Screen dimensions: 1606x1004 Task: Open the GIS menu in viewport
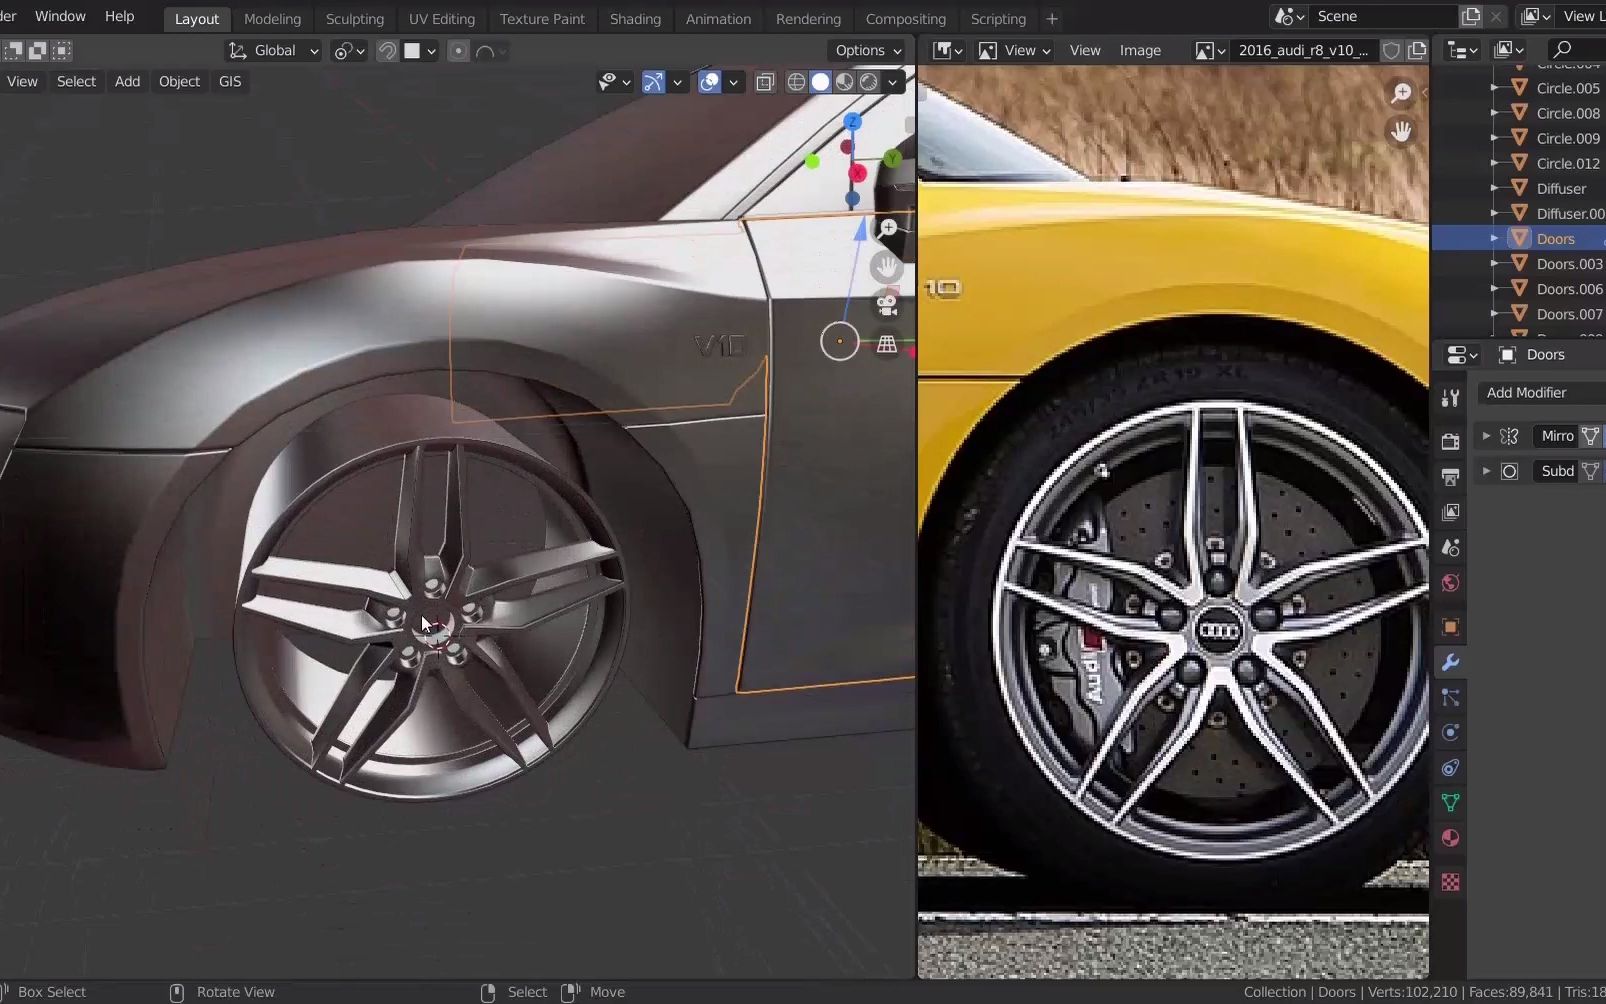229,82
